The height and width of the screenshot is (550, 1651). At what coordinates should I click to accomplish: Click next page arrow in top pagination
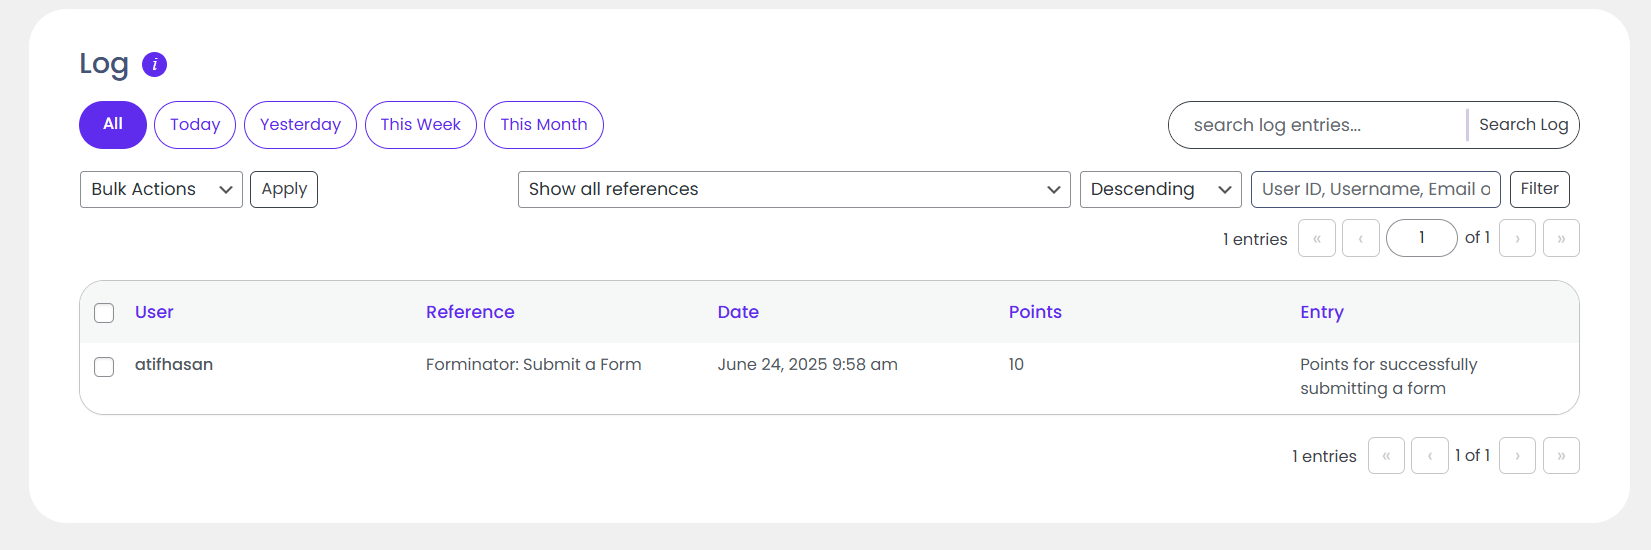[x=1517, y=238]
